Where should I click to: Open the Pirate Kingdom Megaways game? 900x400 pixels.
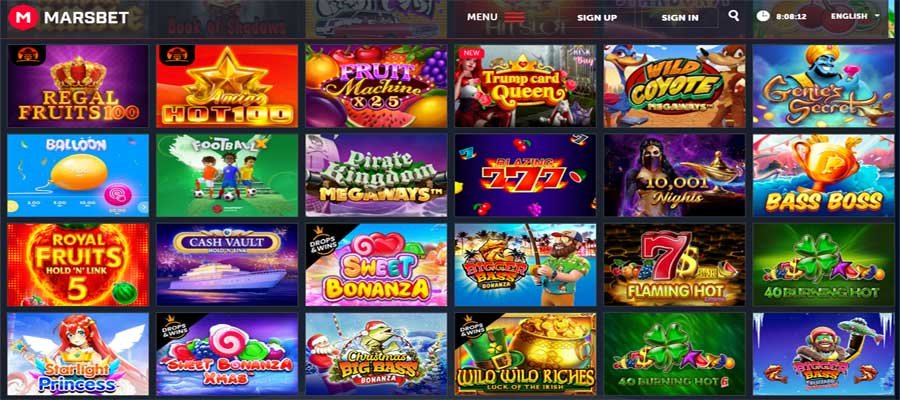(x=377, y=176)
